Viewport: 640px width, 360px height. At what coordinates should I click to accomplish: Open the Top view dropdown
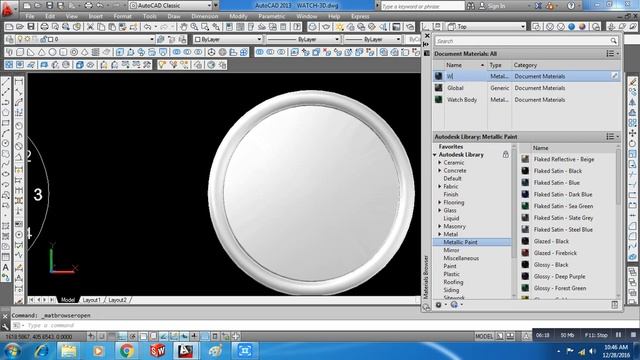point(523,27)
